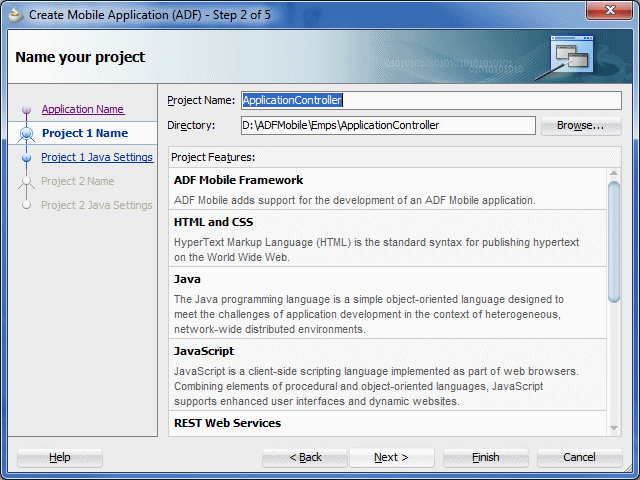Image resolution: width=640 pixels, height=480 pixels.
Task: Go to previous step with Back button
Action: 305,458
